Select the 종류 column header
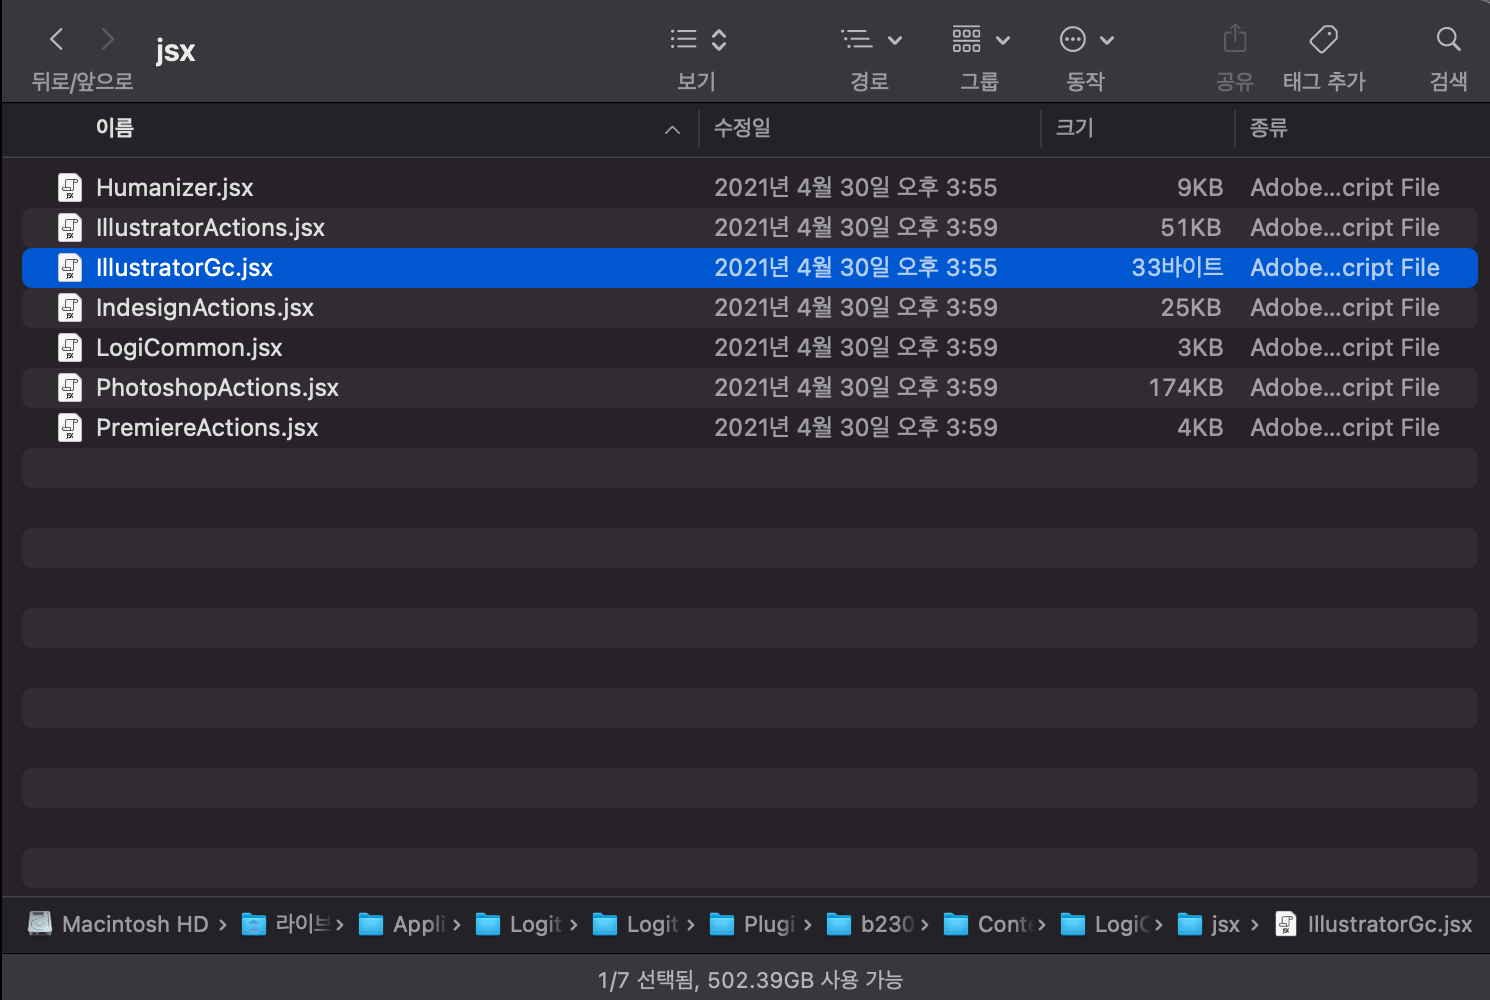This screenshot has height=1000, width=1490. point(1269,129)
